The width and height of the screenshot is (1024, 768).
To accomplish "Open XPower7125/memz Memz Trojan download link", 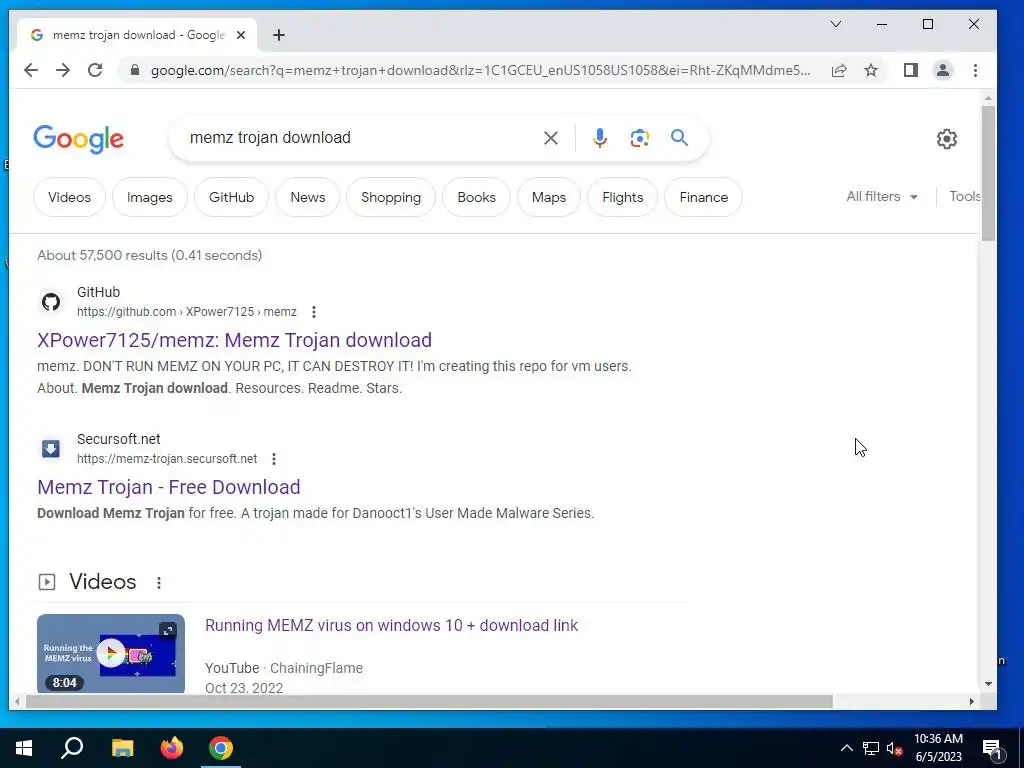I will [x=234, y=340].
